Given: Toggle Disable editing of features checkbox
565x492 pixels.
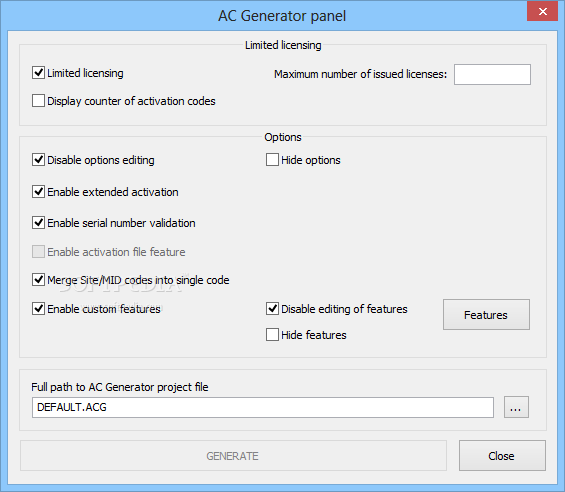Looking at the screenshot, I should [272, 309].
